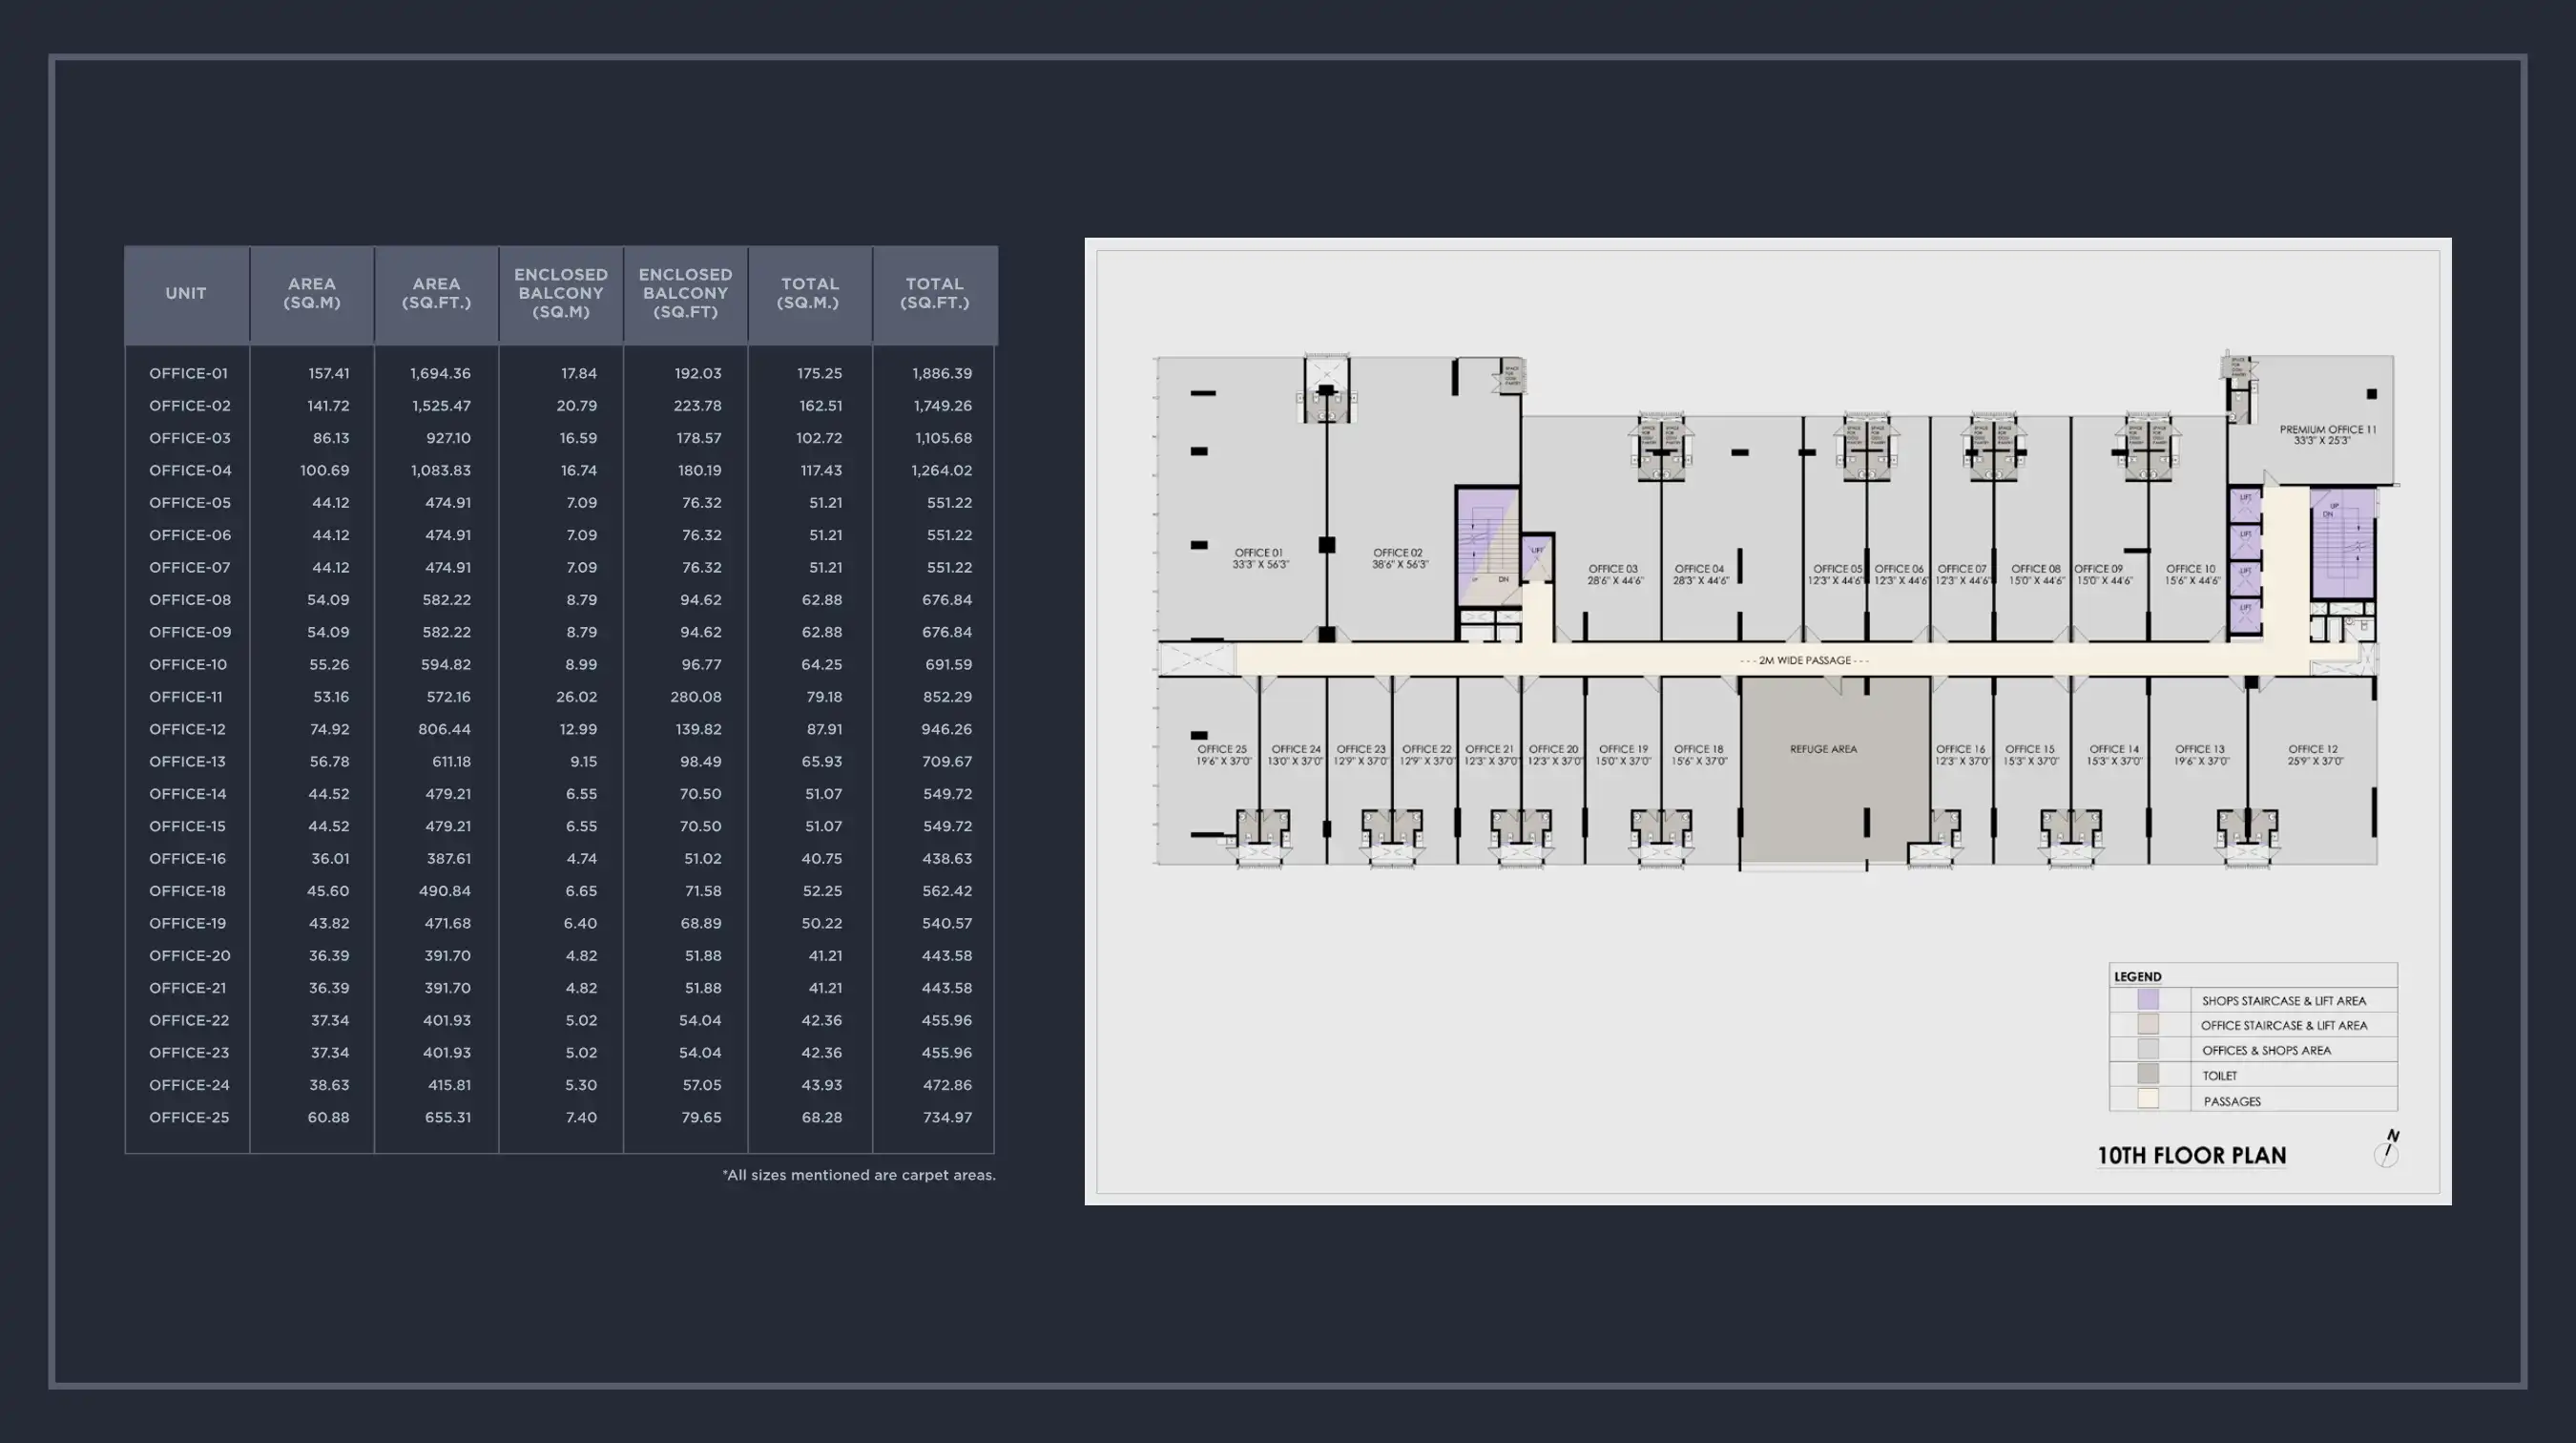Toggle the PASSAGES legend entry

point(2231,1101)
